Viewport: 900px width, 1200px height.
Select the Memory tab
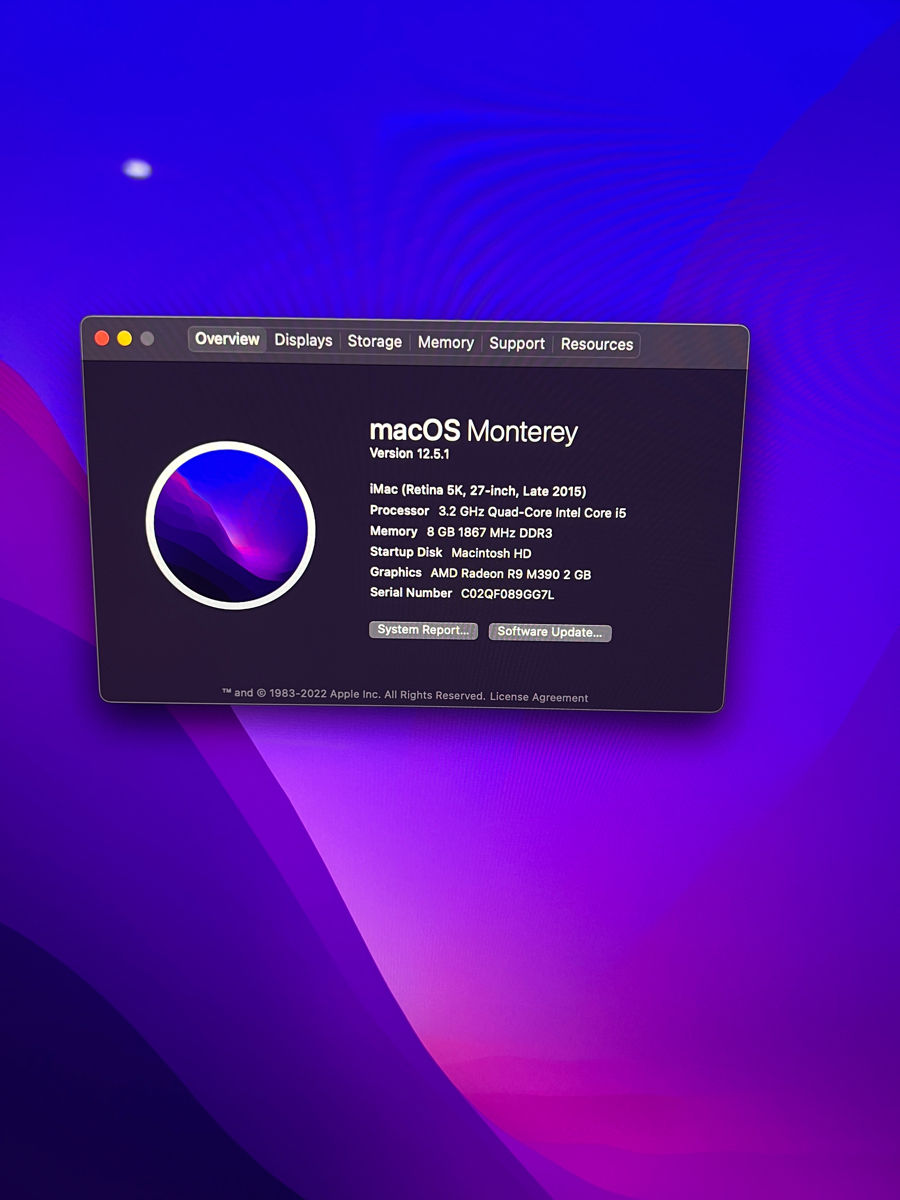click(x=446, y=342)
